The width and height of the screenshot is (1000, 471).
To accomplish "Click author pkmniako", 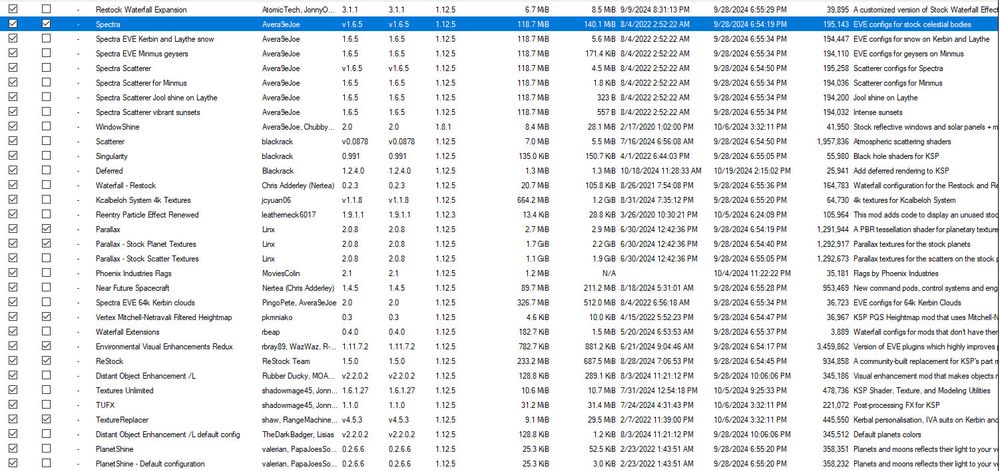I will pos(277,317).
